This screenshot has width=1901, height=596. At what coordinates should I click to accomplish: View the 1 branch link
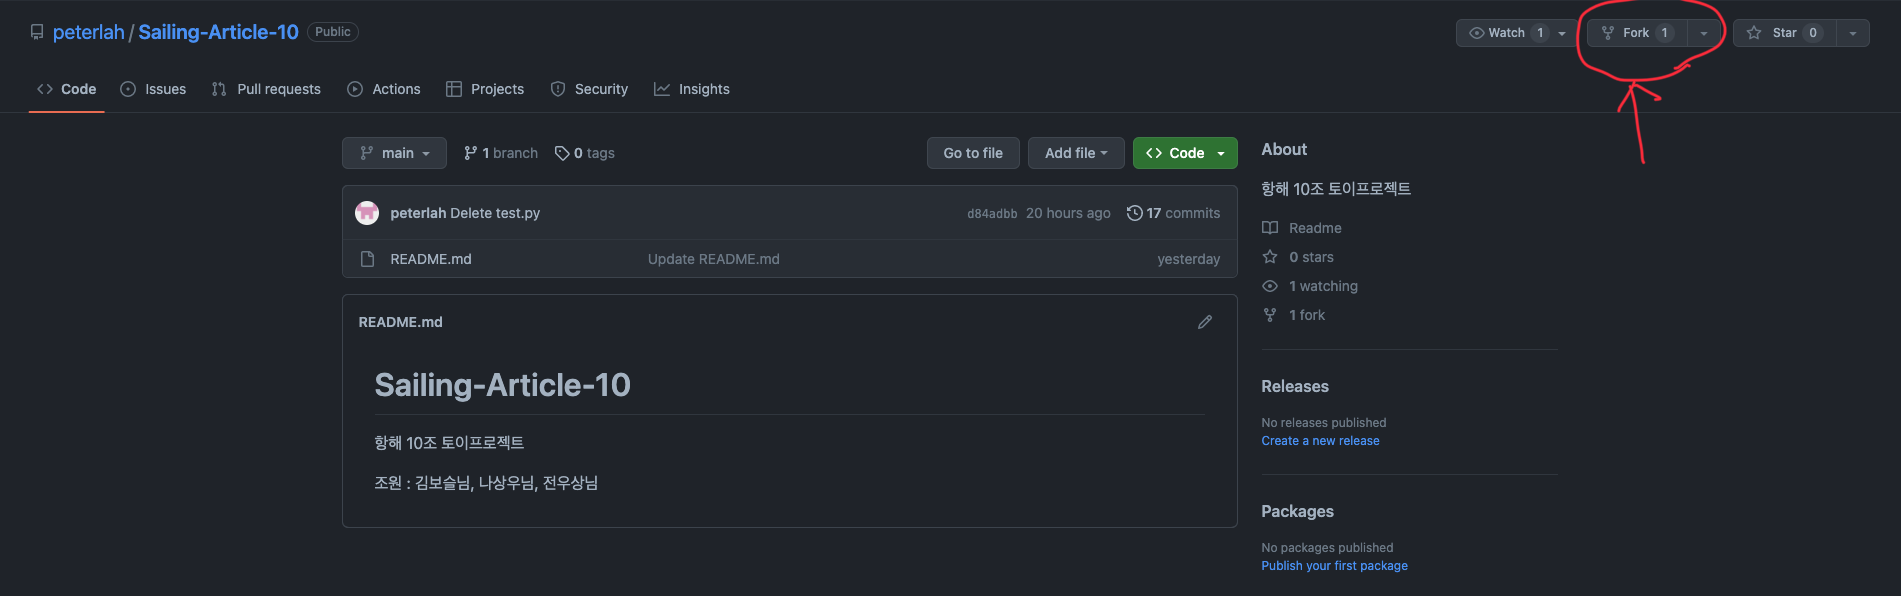click(x=501, y=153)
